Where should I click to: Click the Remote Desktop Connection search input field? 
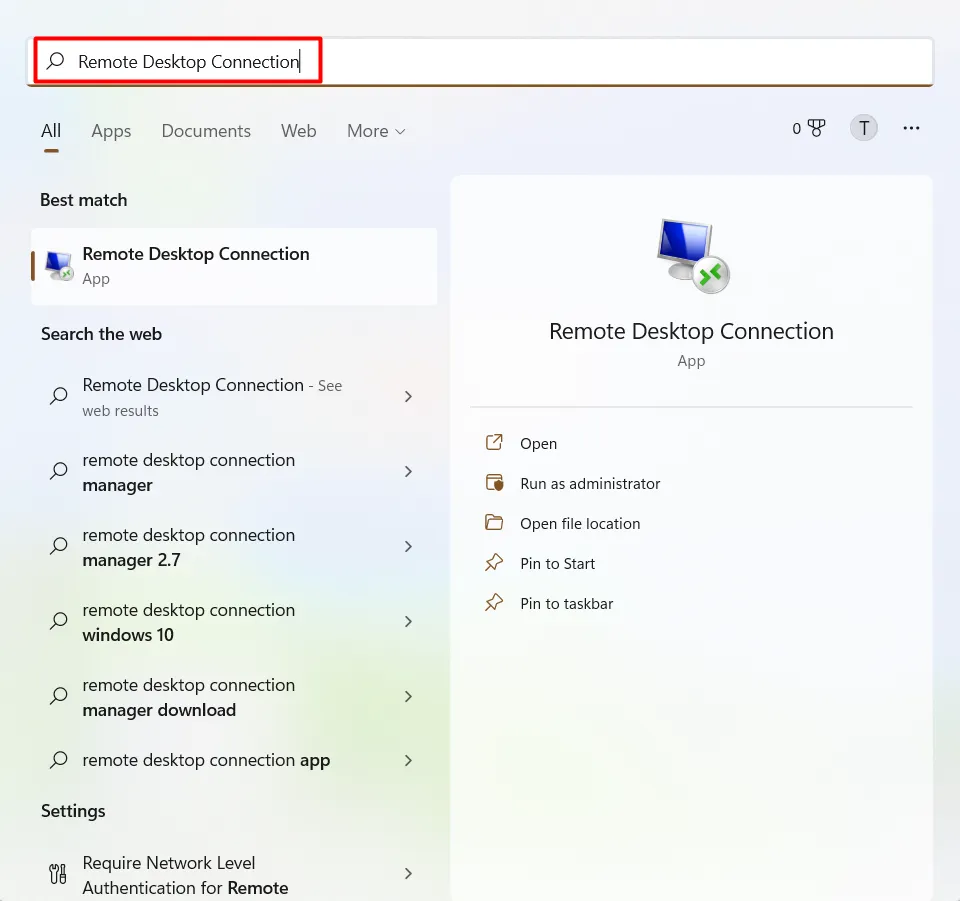[x=480, y=61]
